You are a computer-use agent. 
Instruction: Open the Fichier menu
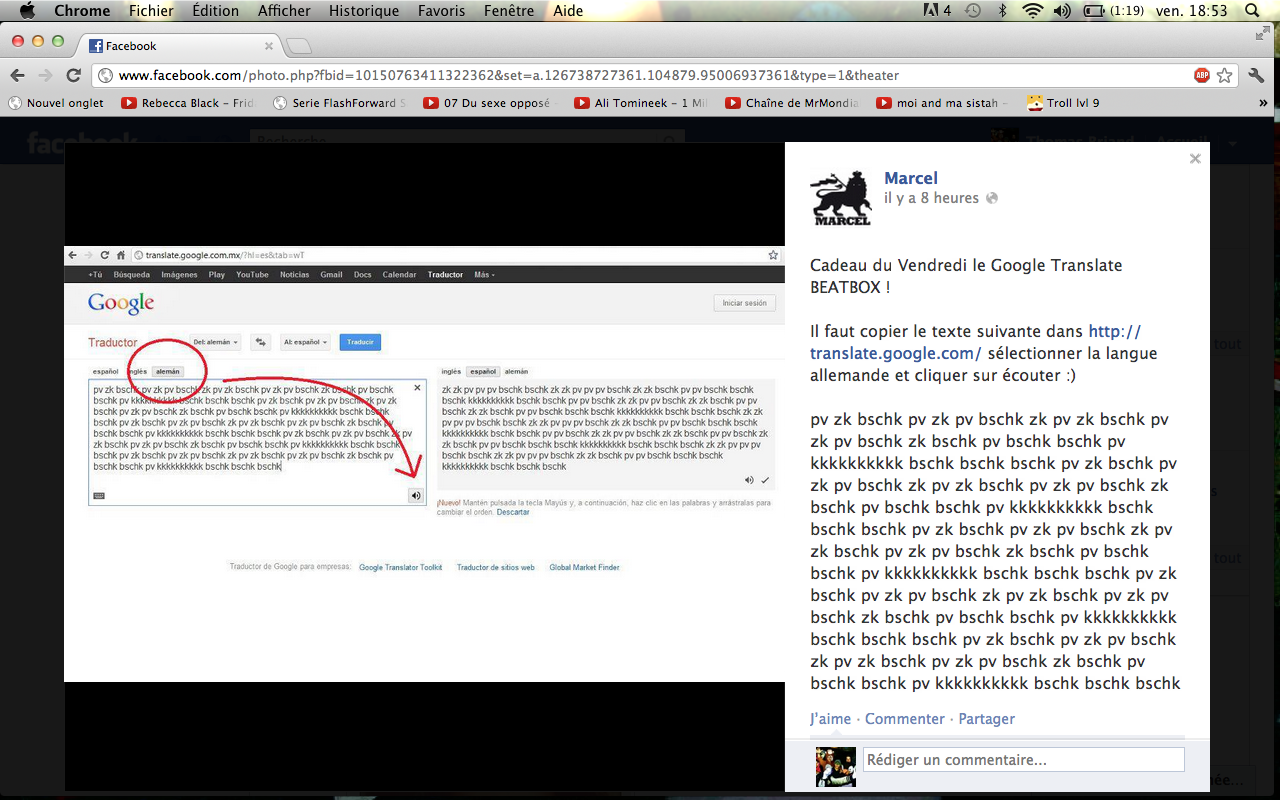pos(151,11)
